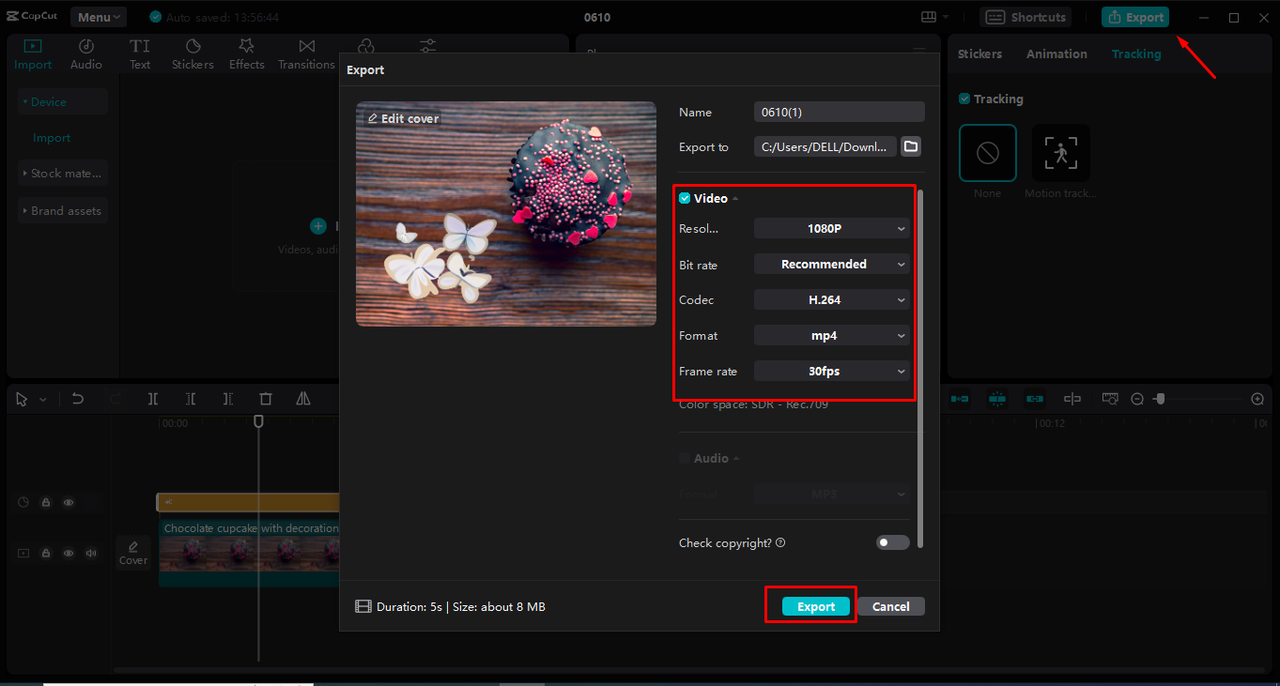
Task: Collapse the Video section arrow
Action: tap(736, 199)
